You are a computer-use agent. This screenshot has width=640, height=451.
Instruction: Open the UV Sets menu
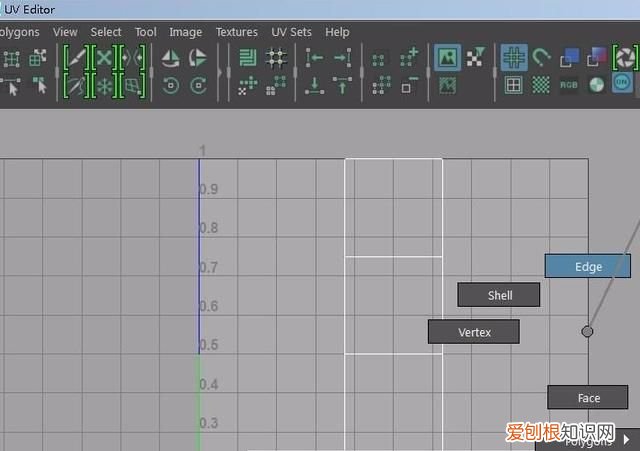tap(291, 32)
